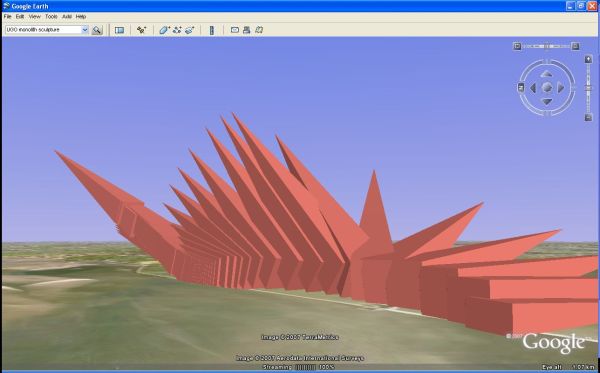Screen dimensions: 600x373
Task: Toggle the sidebar panel icon
Action: 119,30
